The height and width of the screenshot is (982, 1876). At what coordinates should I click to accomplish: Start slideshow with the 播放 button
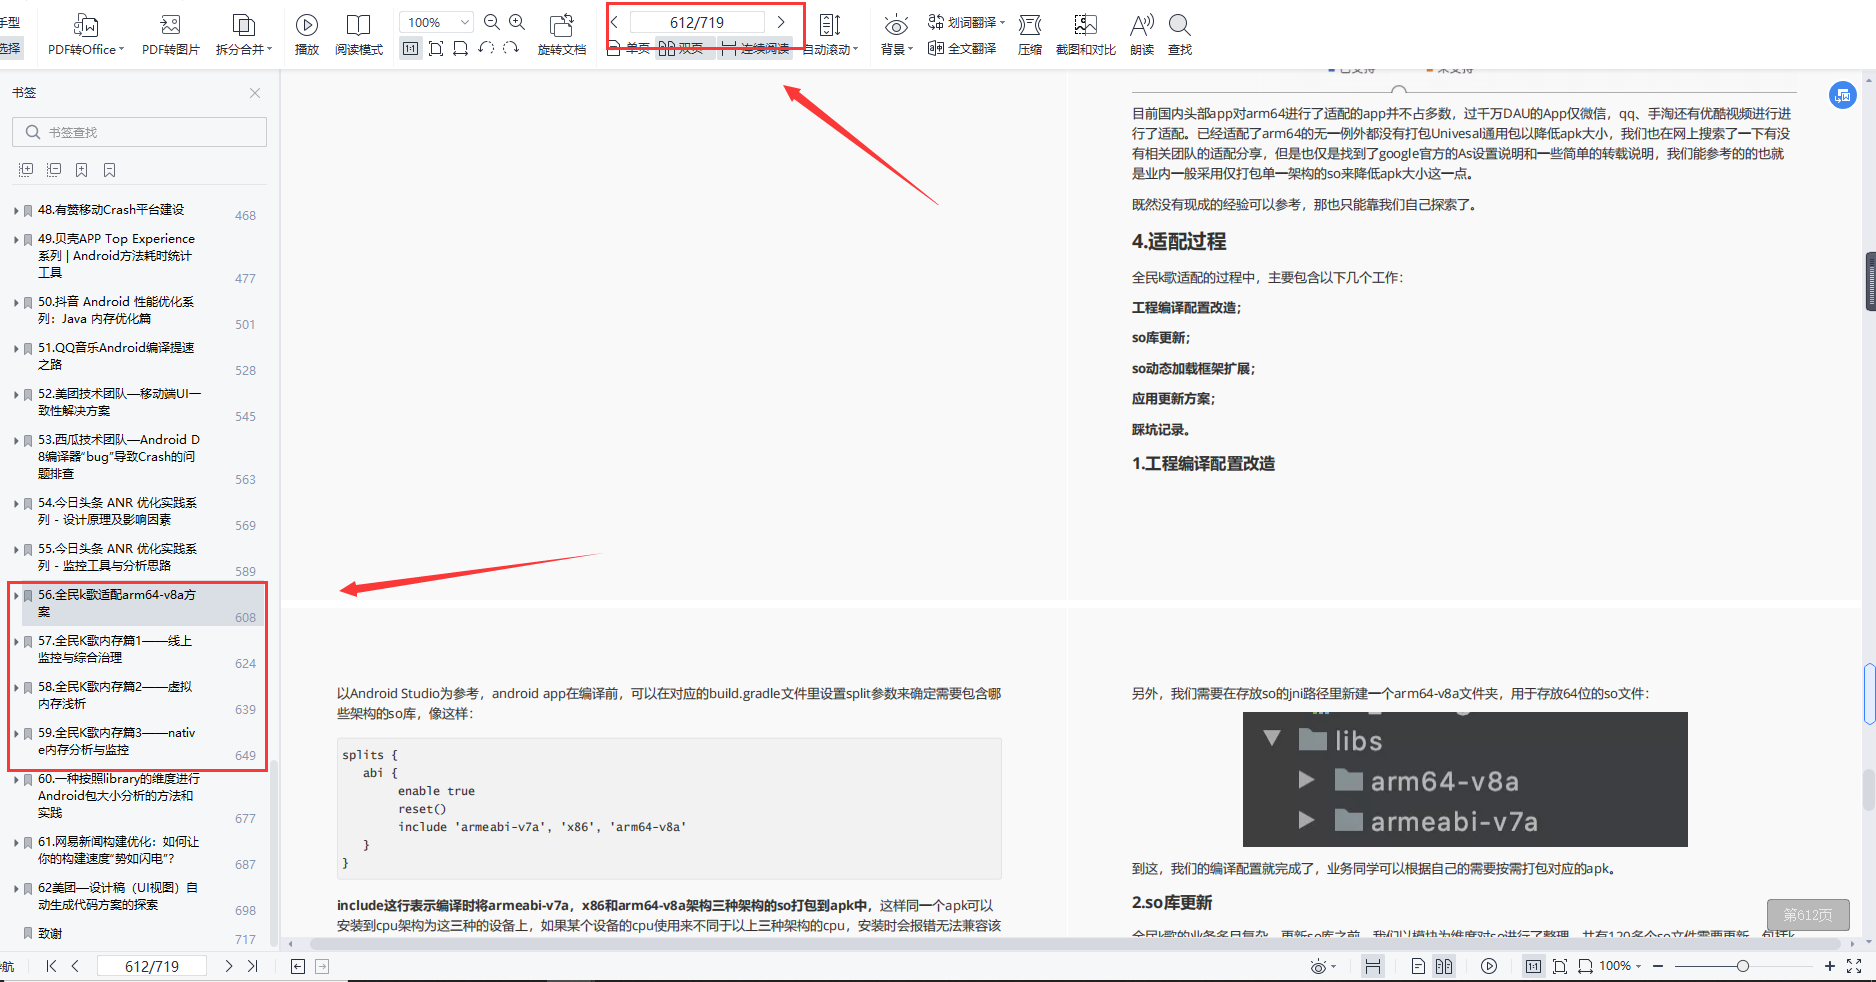click(x=307, y=34)
